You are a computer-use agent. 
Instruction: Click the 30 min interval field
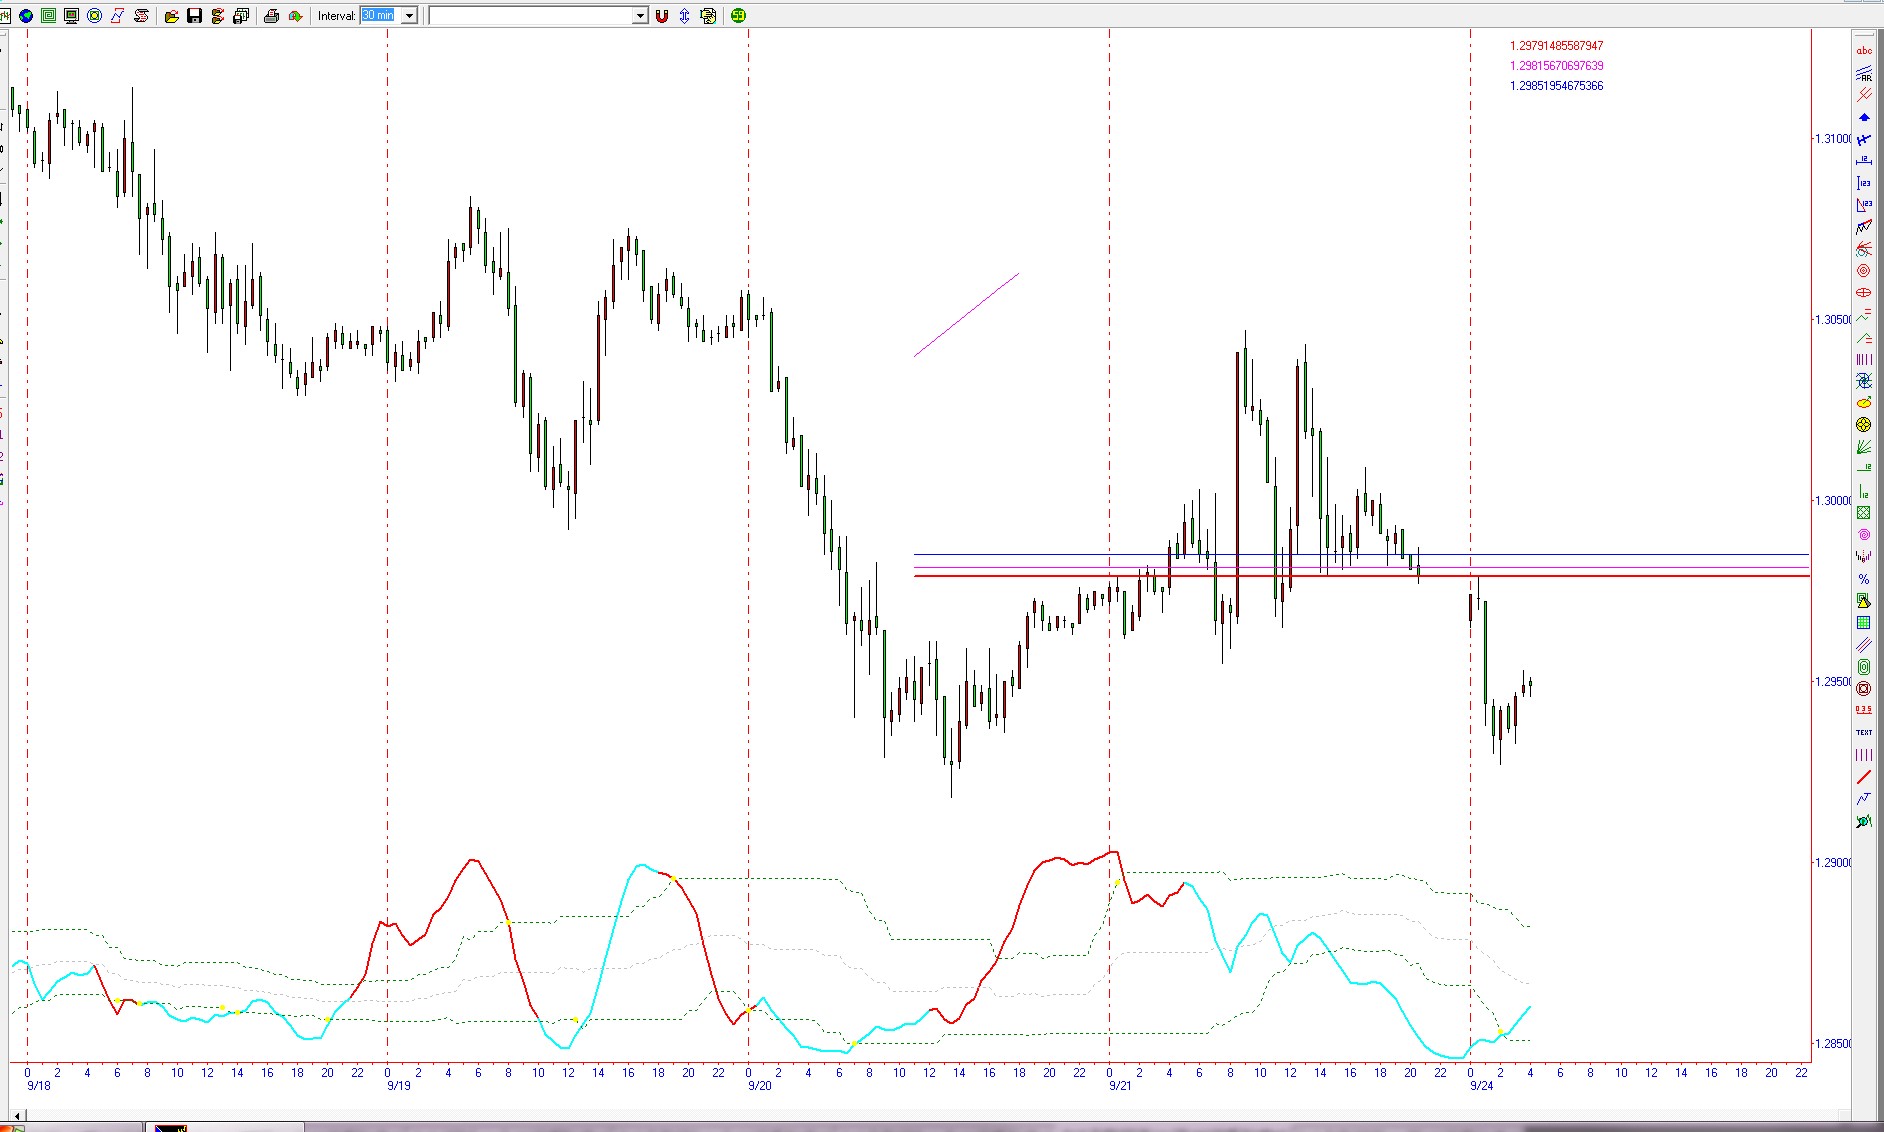(380, 16)
